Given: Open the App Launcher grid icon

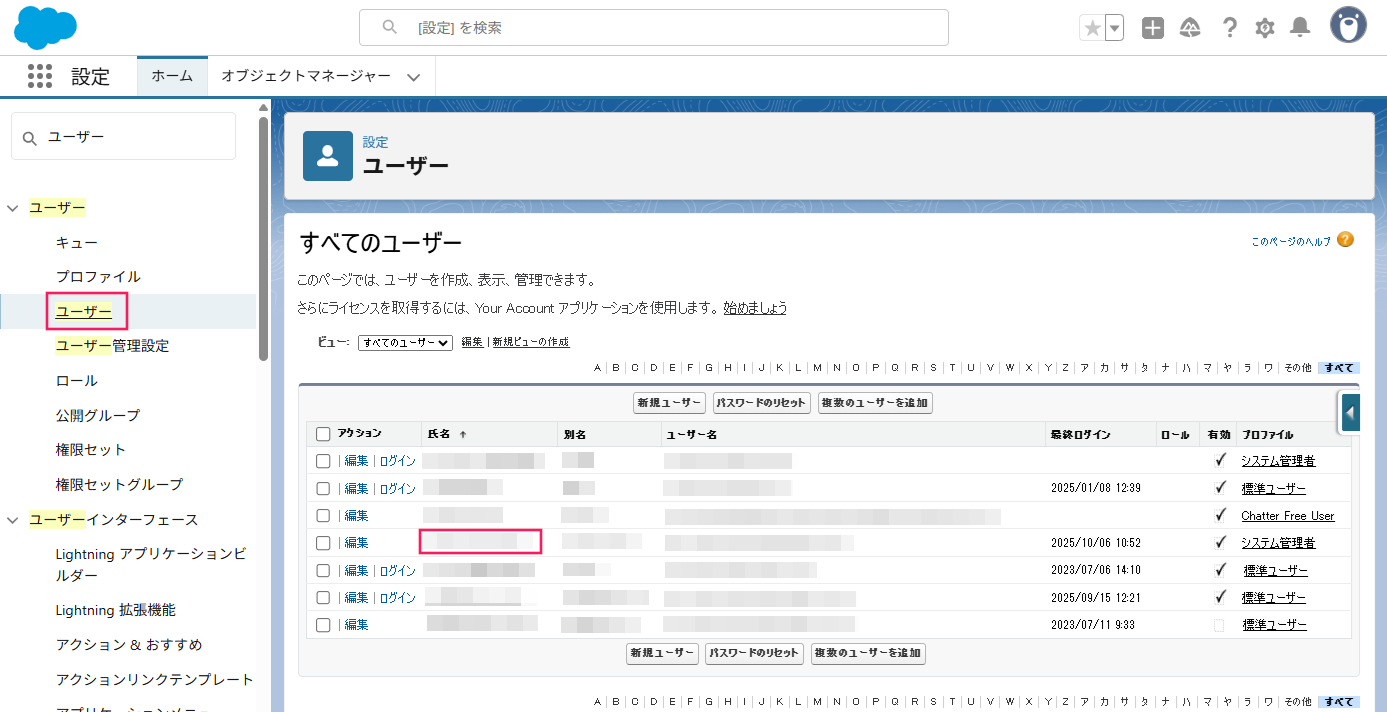Looking at the screenshot, I should 40,76.
